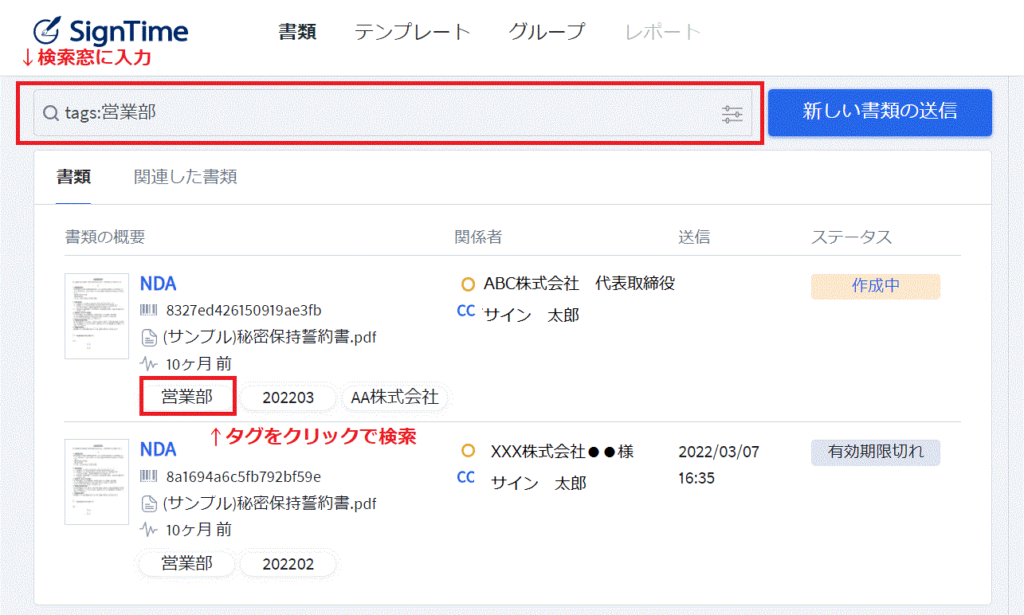This screenshot has height=615, width=1024.
Task: Click signer circle icon for ABC株式会社
Action: [468, 285]
